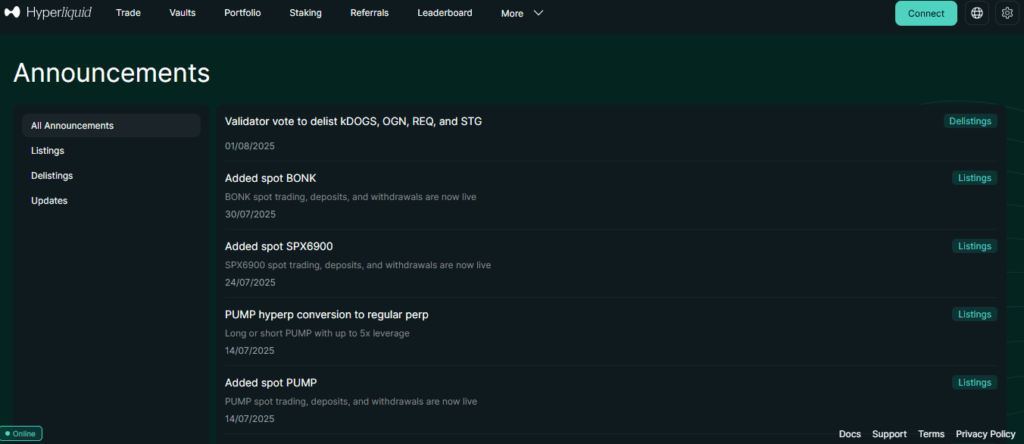1024x444 pixels.
Task: Click the Online status indicator
Action: 21,434
